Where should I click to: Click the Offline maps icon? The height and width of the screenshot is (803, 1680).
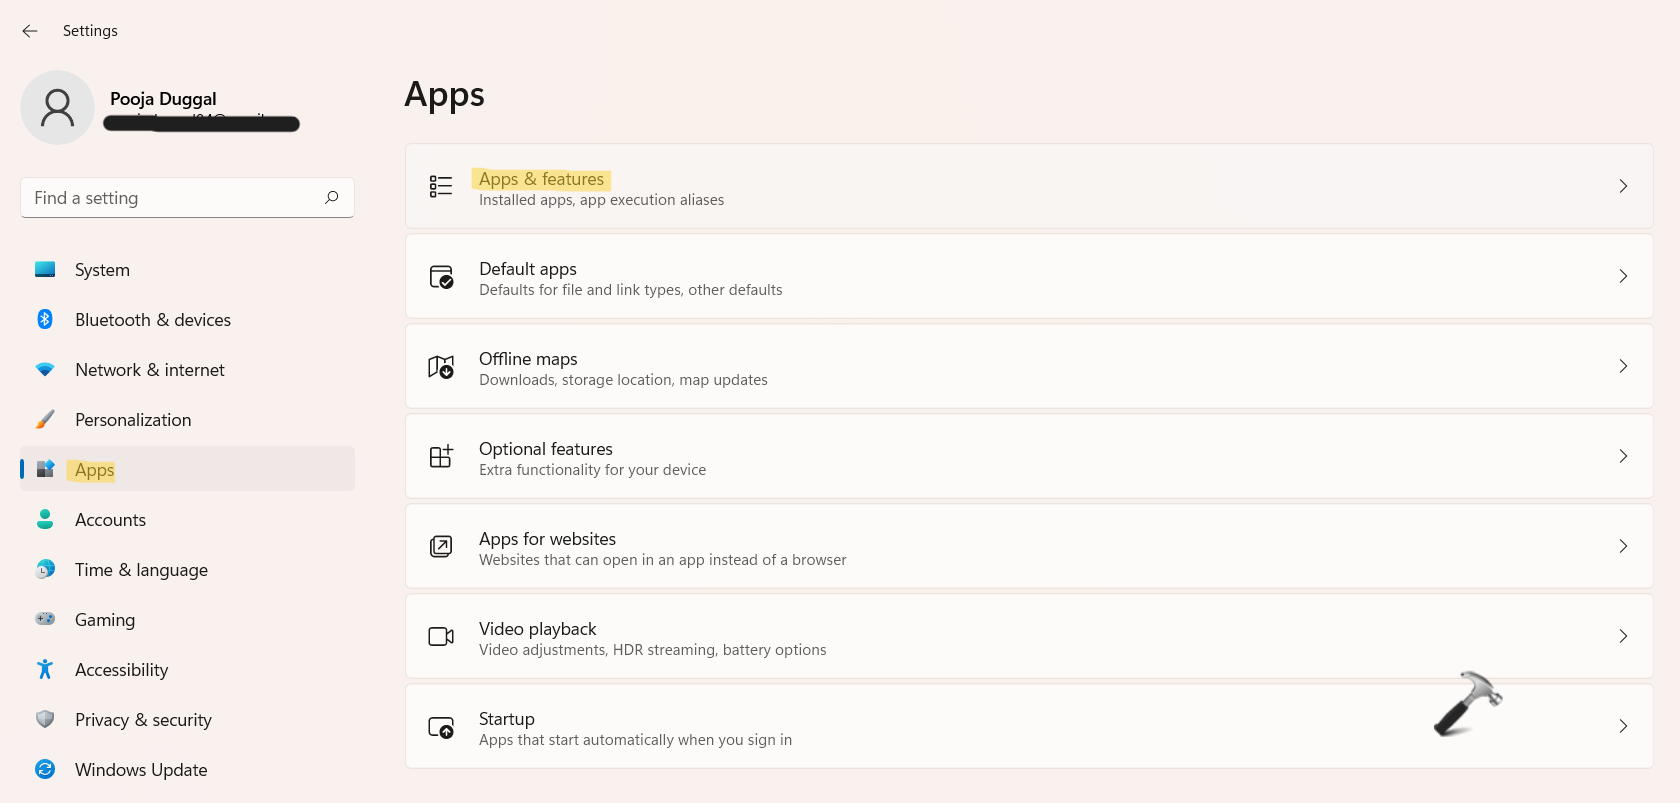(x=441, y=367)
